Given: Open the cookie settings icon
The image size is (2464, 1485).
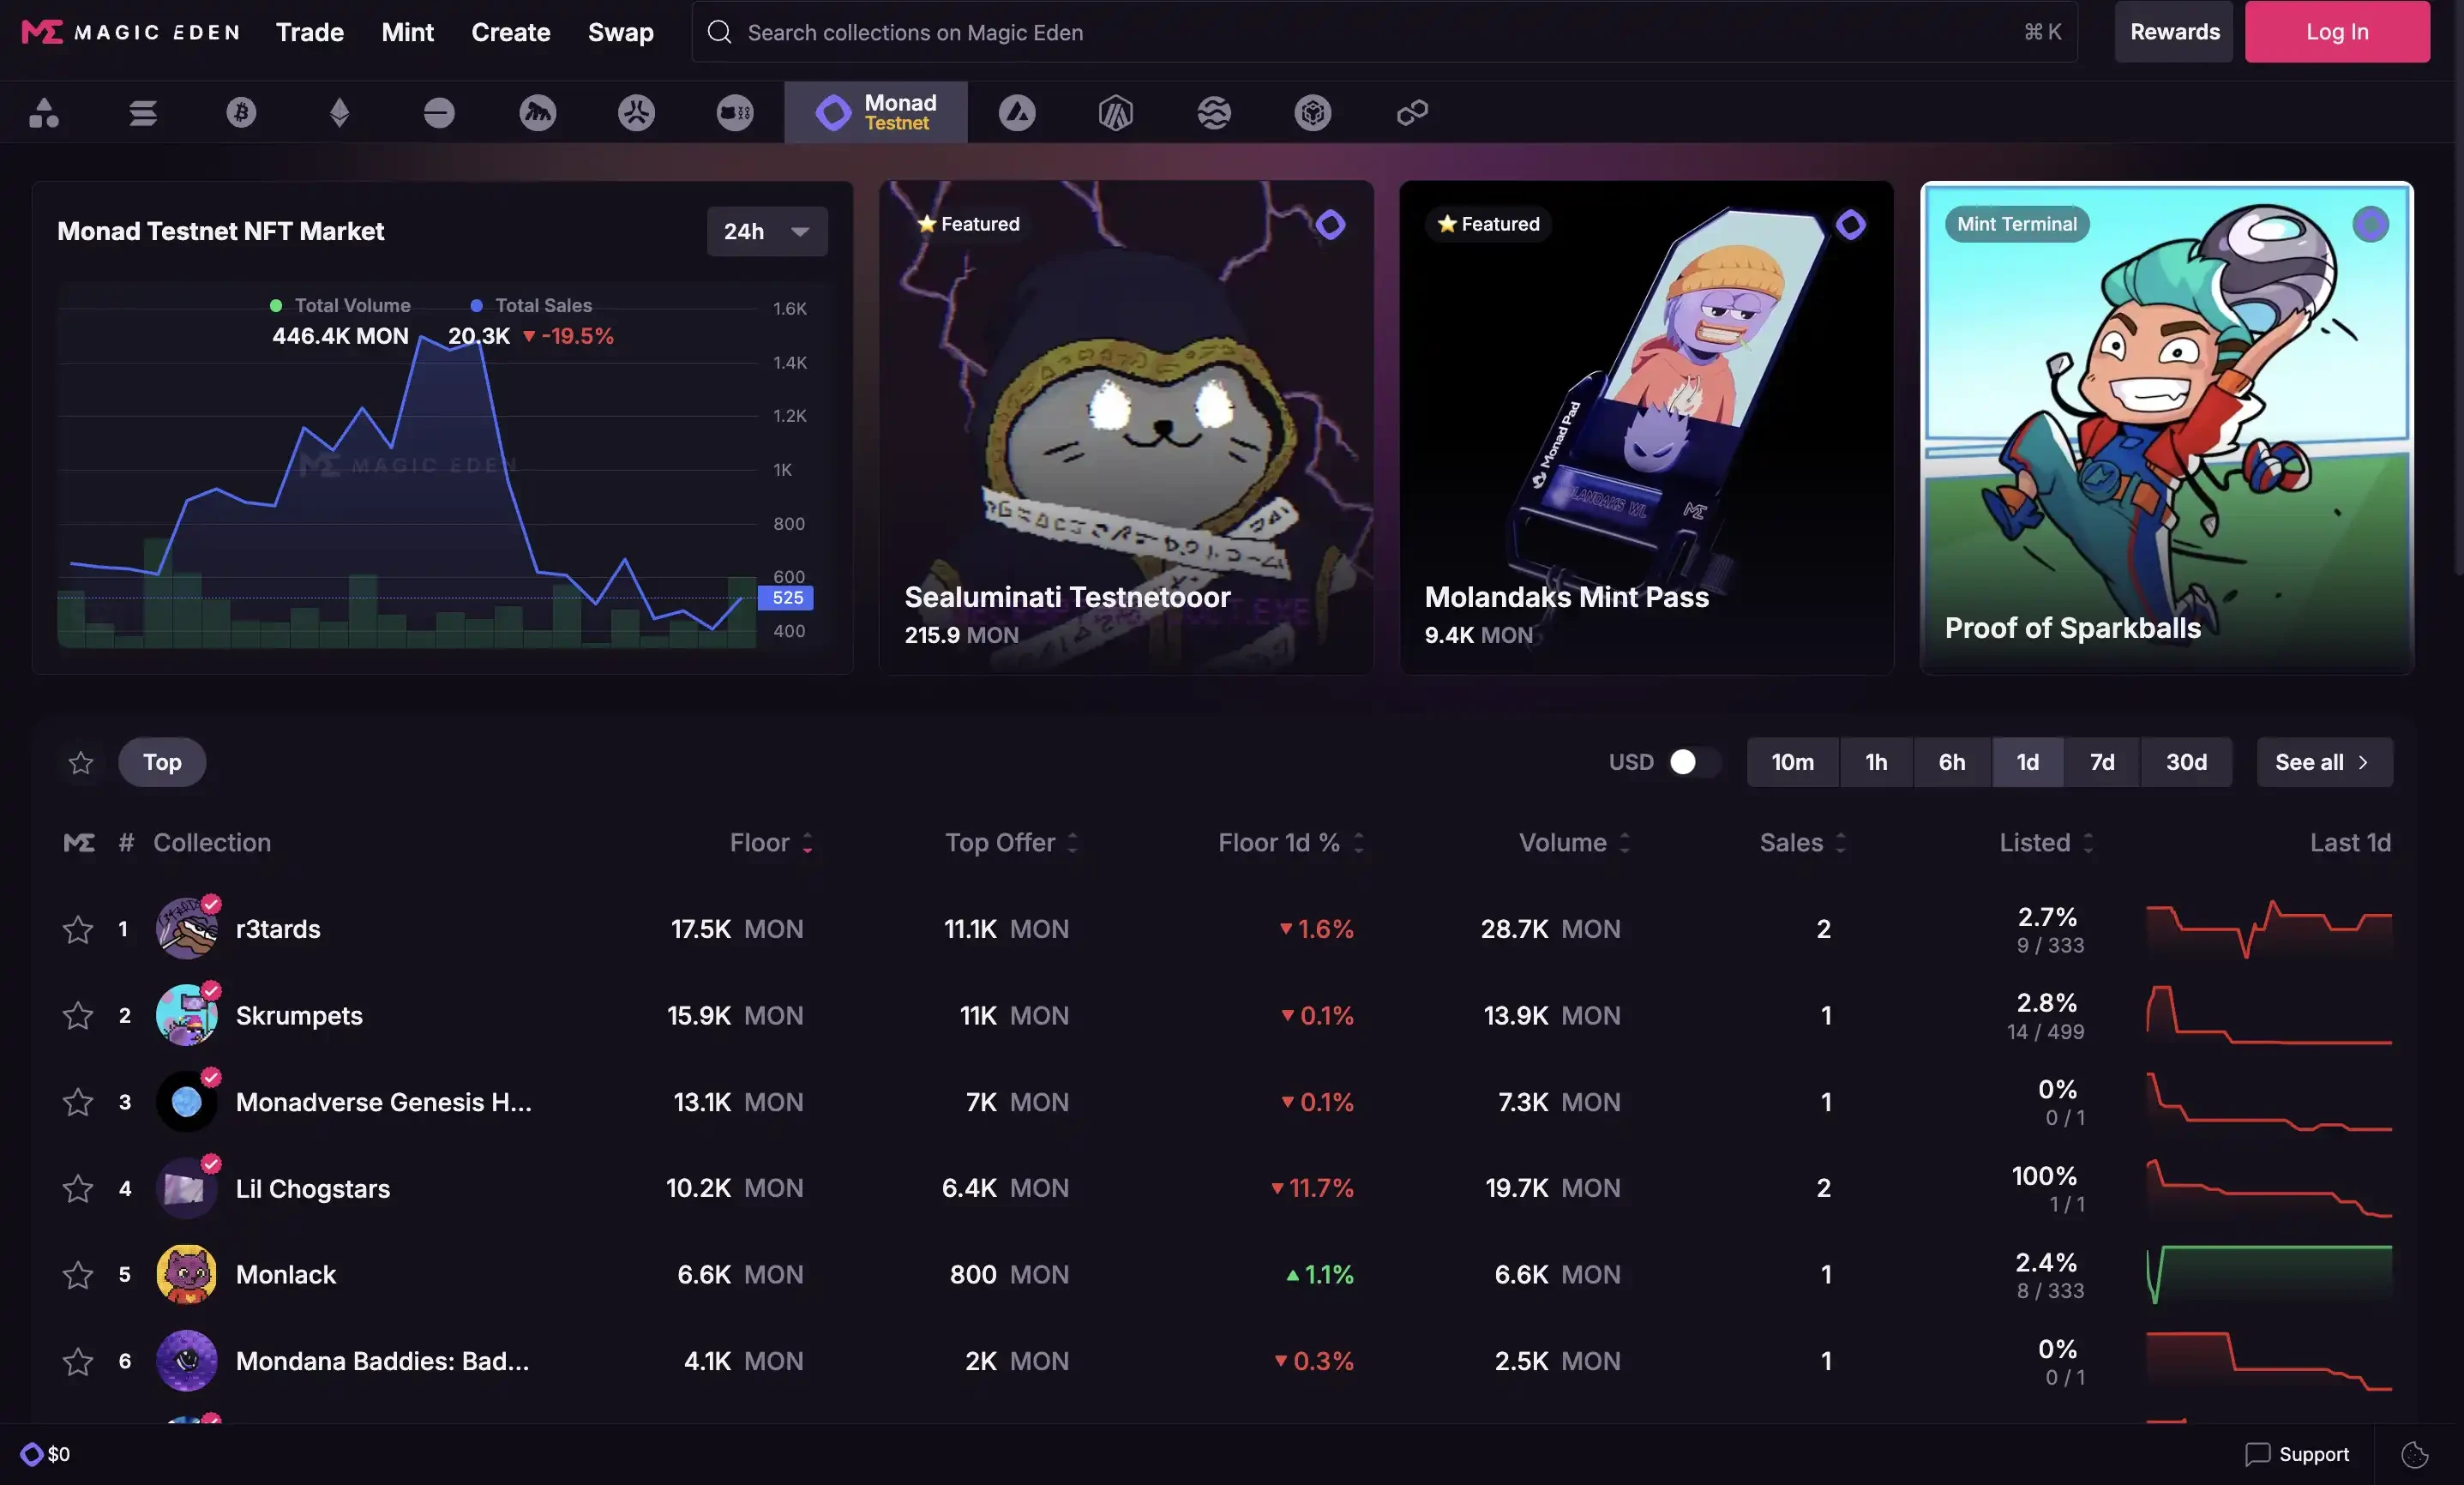Looking at the screenshot, I should coord(2414,1454).
